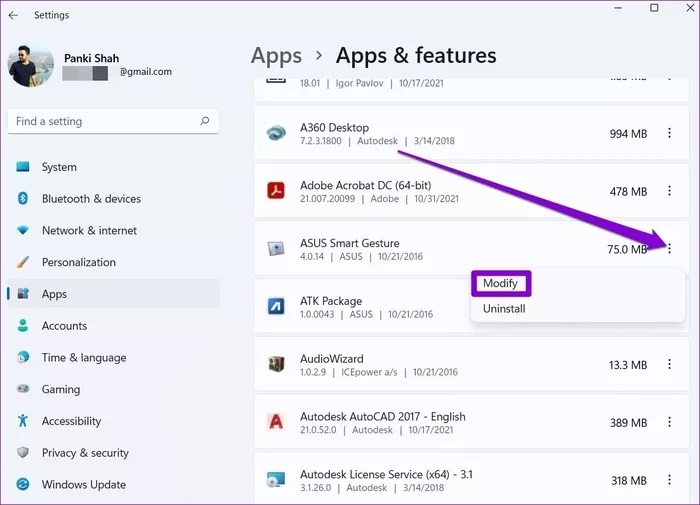
Task: Minimize the Settings window
Action: [x=618, y=8]
